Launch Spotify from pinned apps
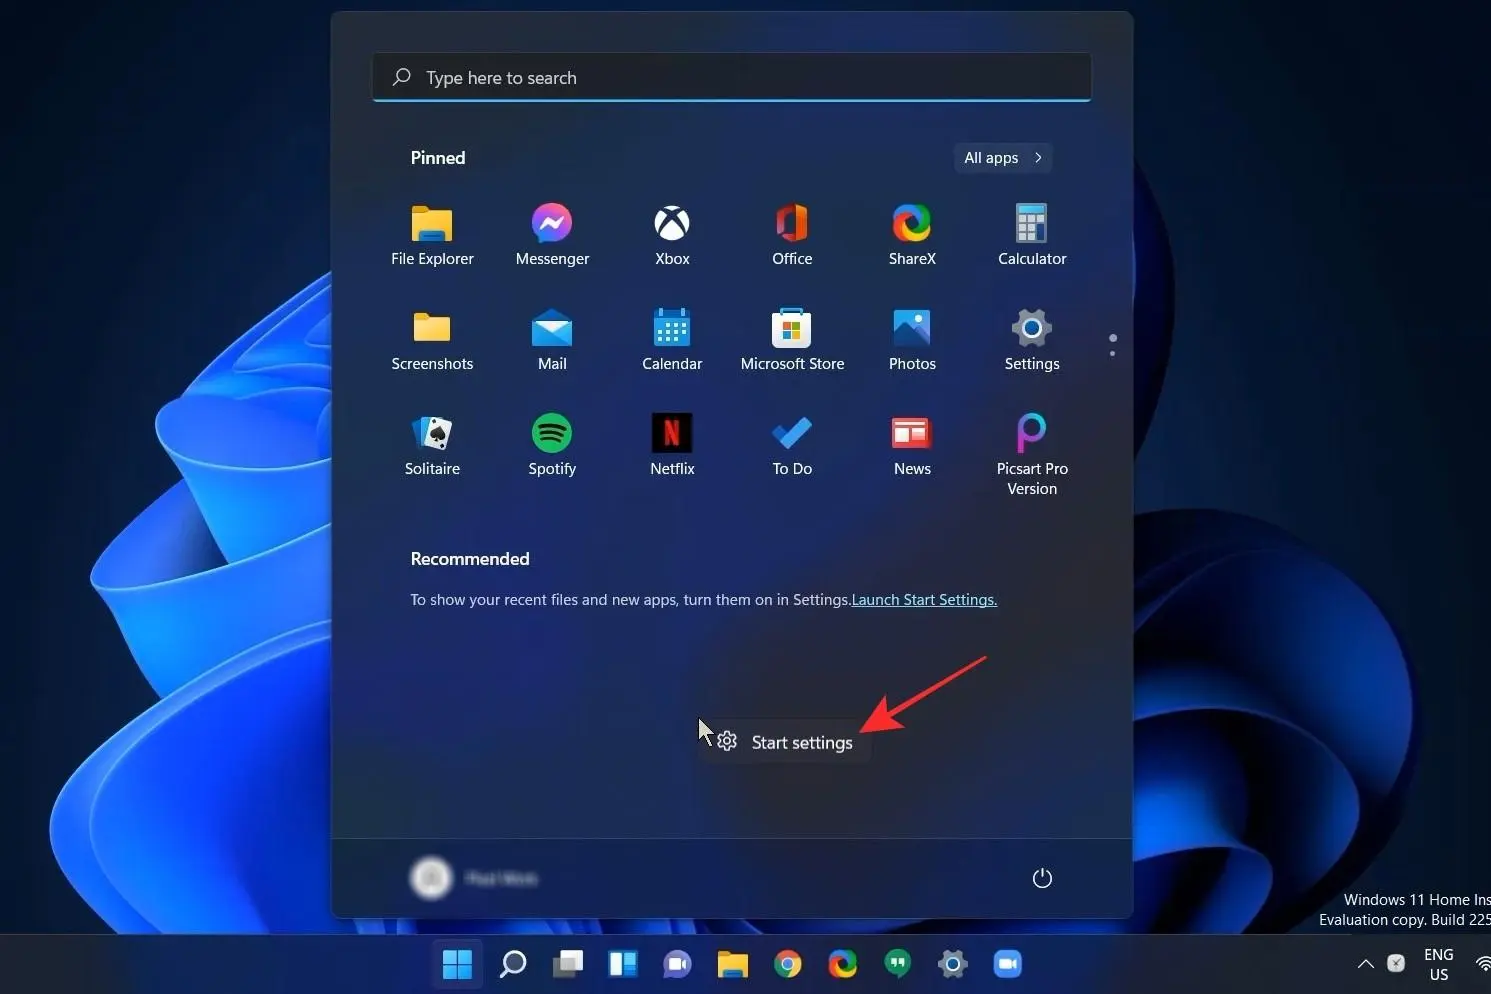The image size is (1491, 994). tap(552, 445)
